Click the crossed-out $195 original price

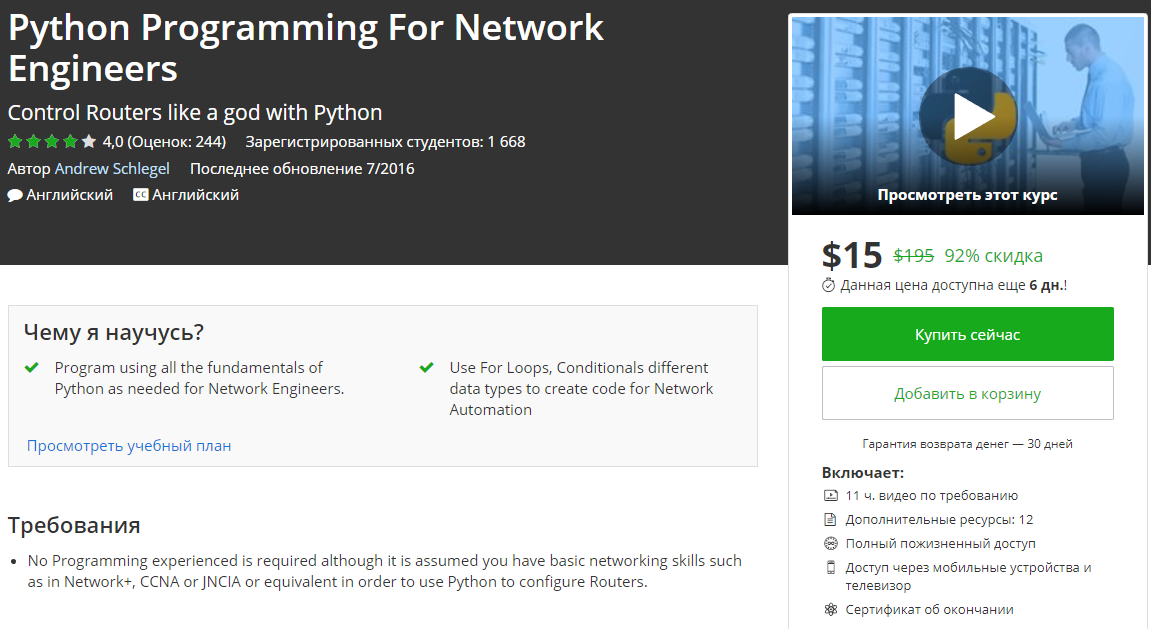coord(913,256)
